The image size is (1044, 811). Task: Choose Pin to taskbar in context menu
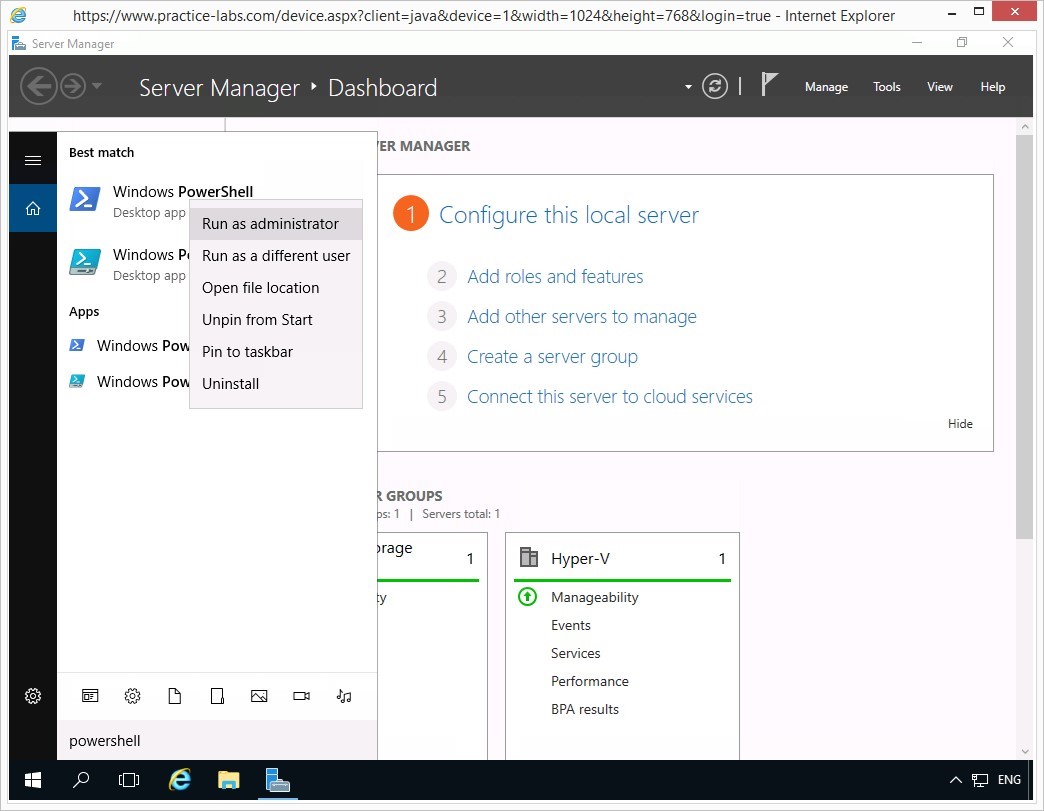point(247,352)
